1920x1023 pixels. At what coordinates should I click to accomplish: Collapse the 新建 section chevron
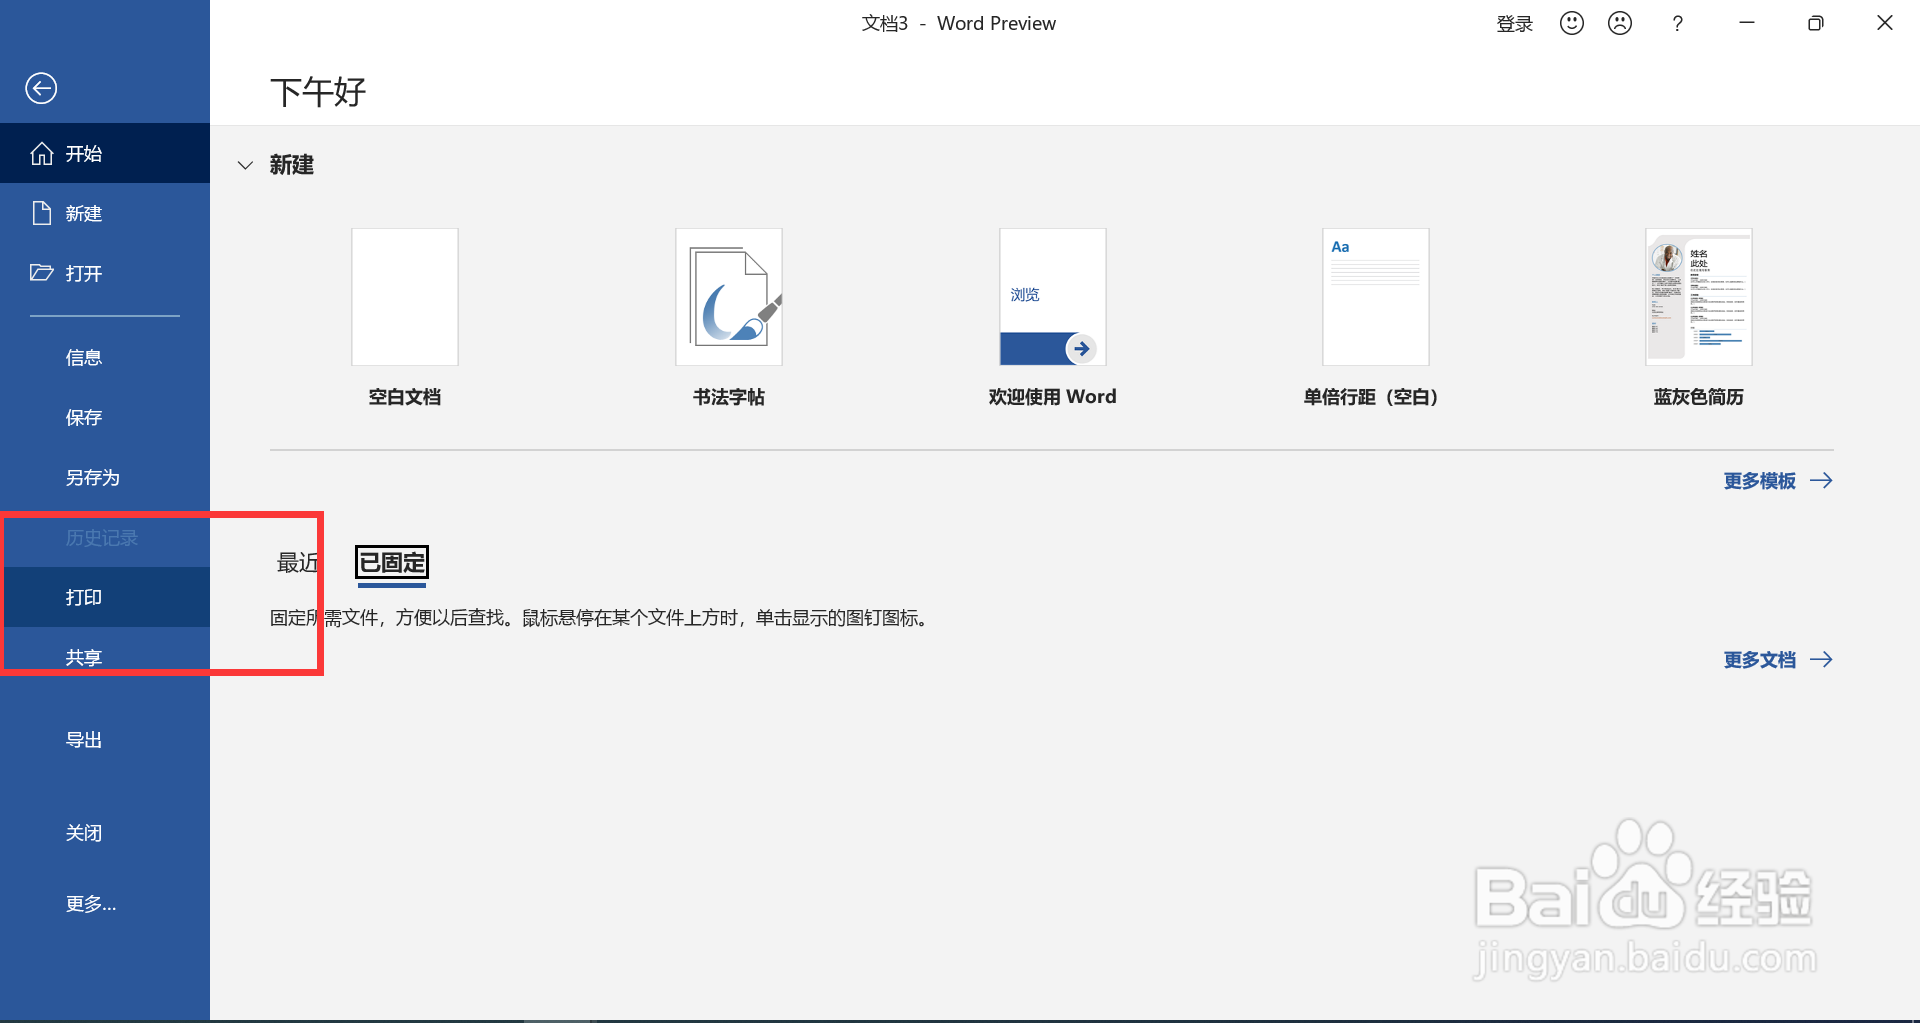coord(245,165)
